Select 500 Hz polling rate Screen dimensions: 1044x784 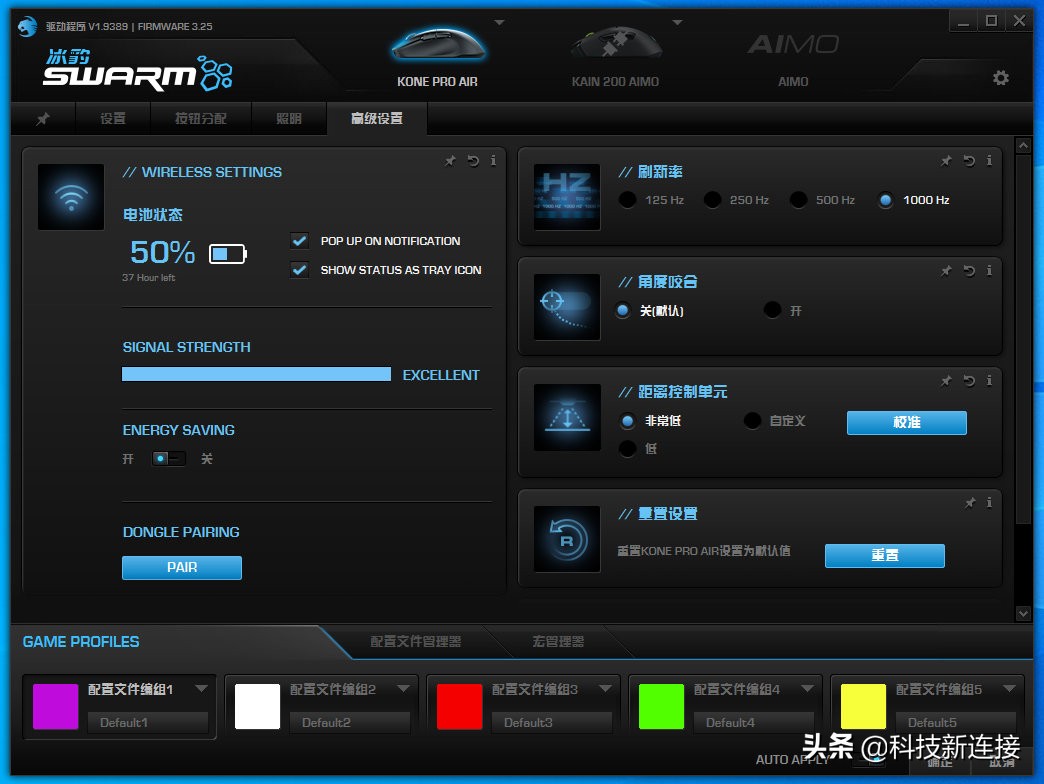tap(798, 200)
